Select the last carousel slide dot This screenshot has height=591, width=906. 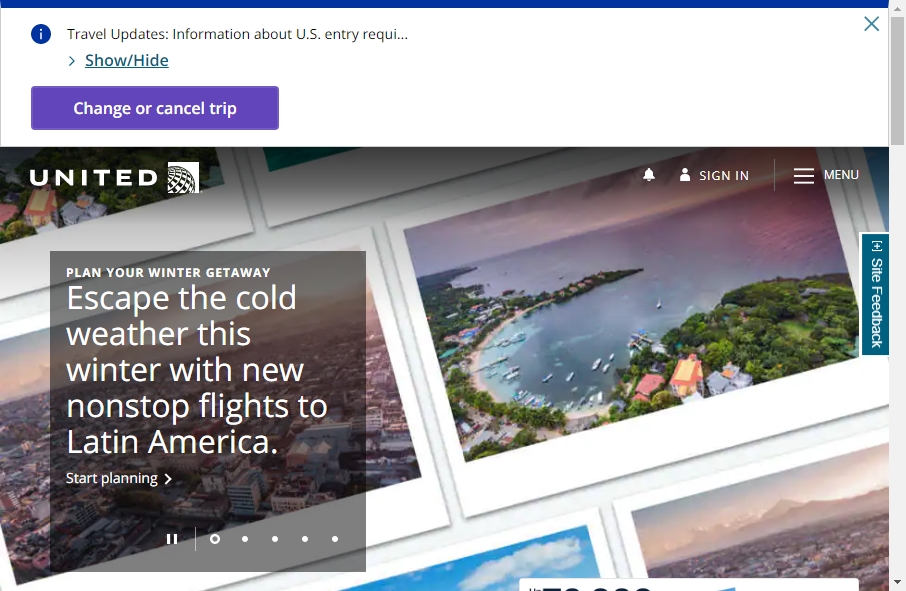click(x=335, y=539)
